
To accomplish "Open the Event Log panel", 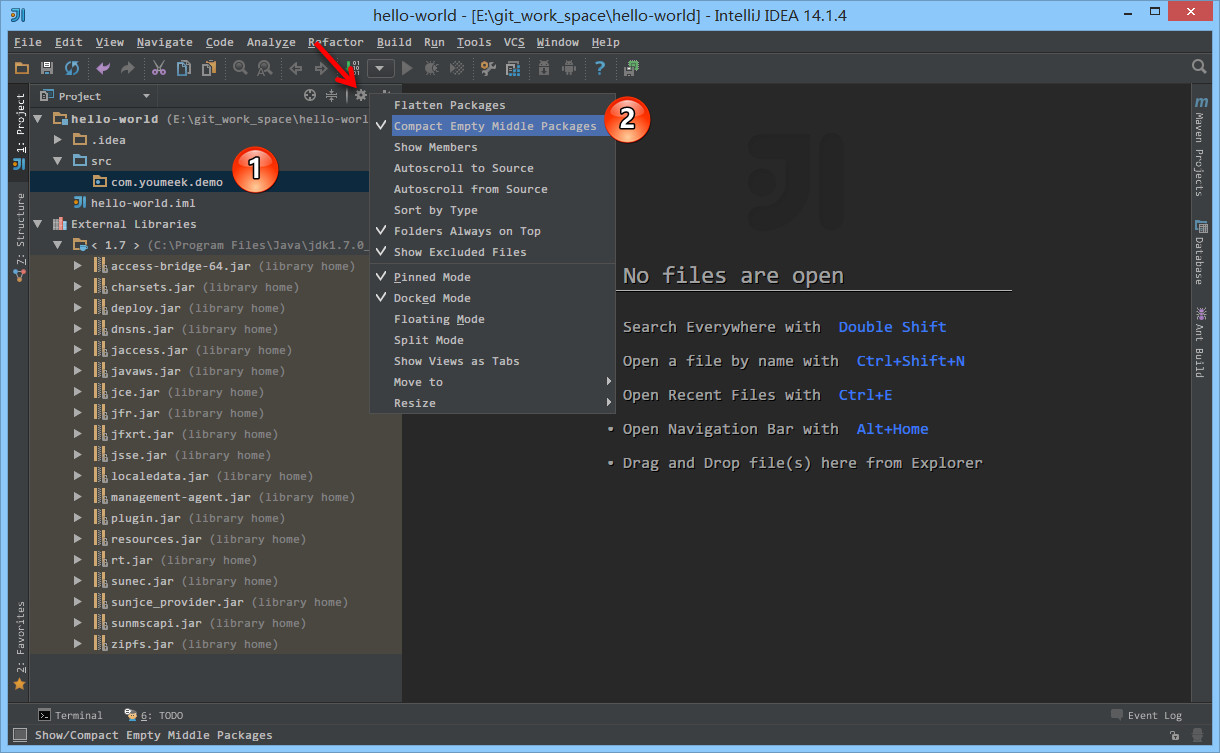I will (x=1146, y=715).
